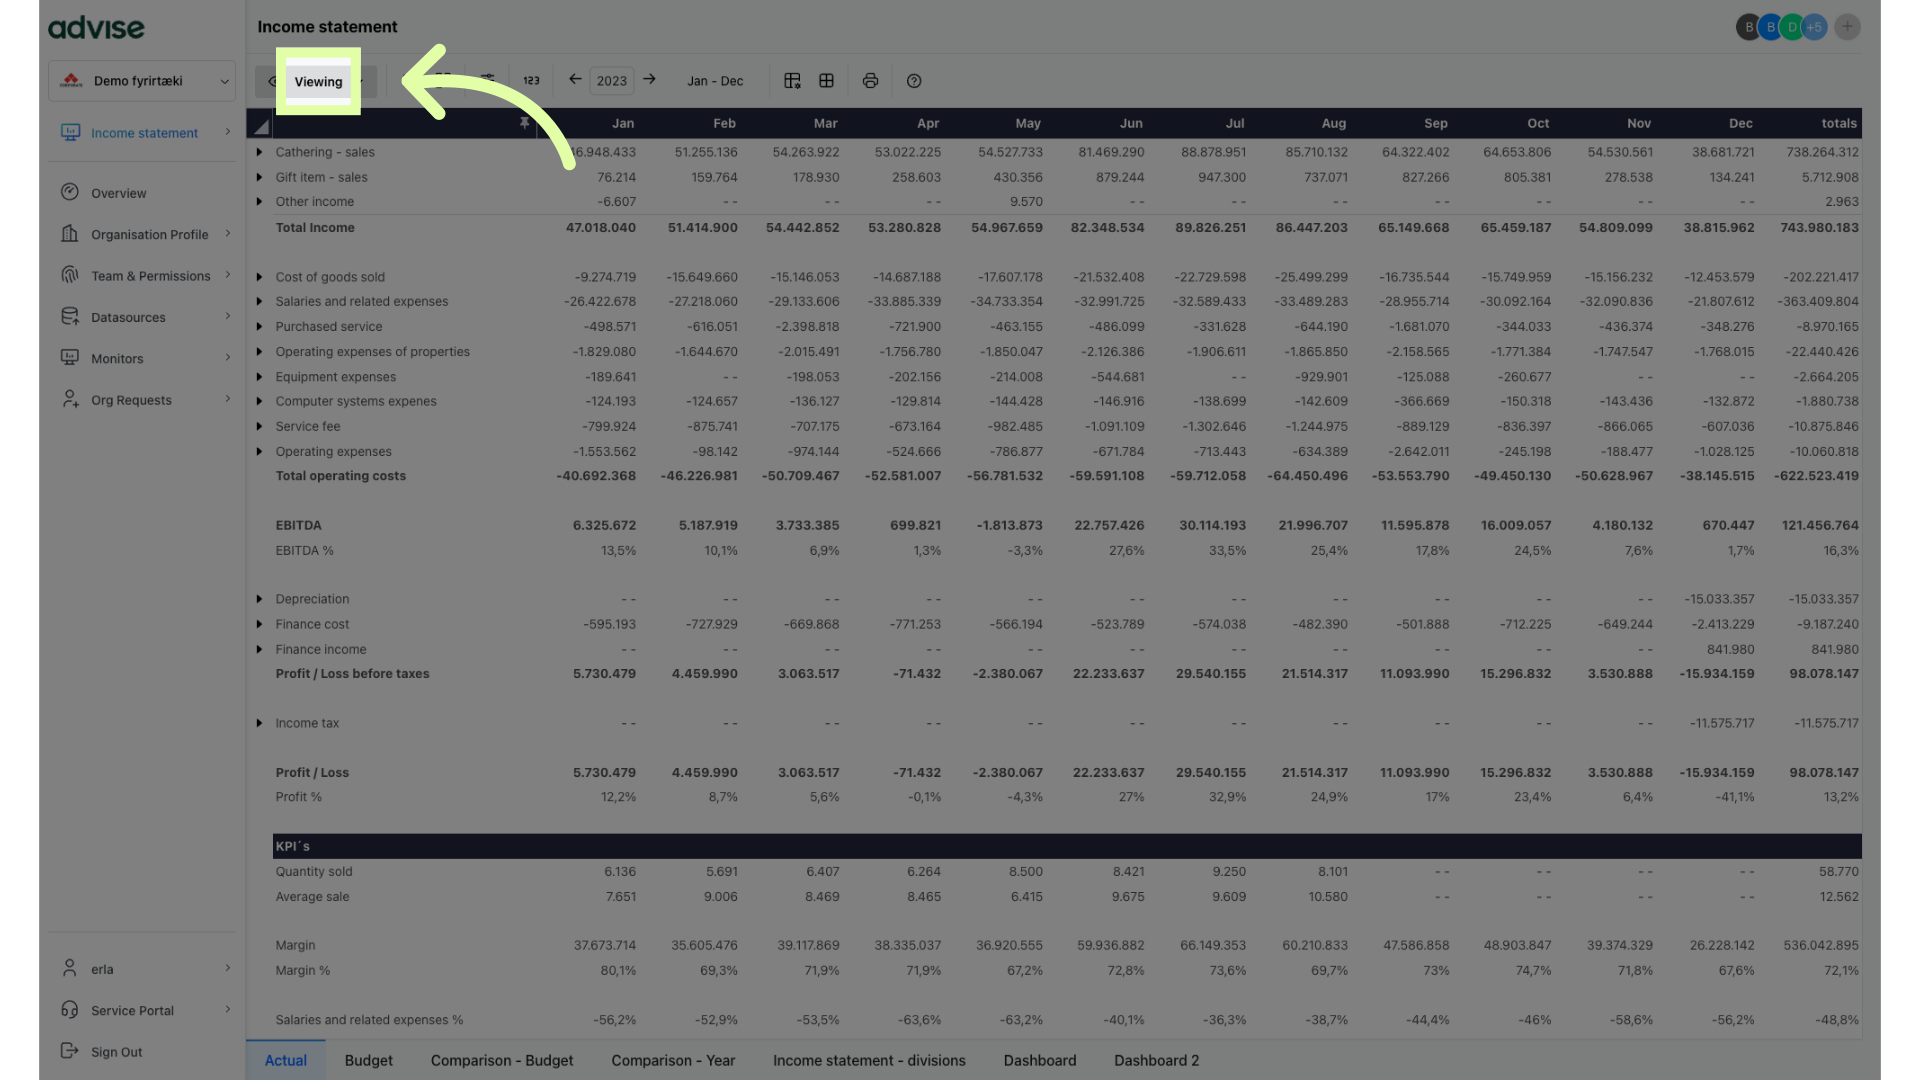The image size is (1920, 1080).
Task: Switch to the Budget tab
Action: click(368, 1060)
